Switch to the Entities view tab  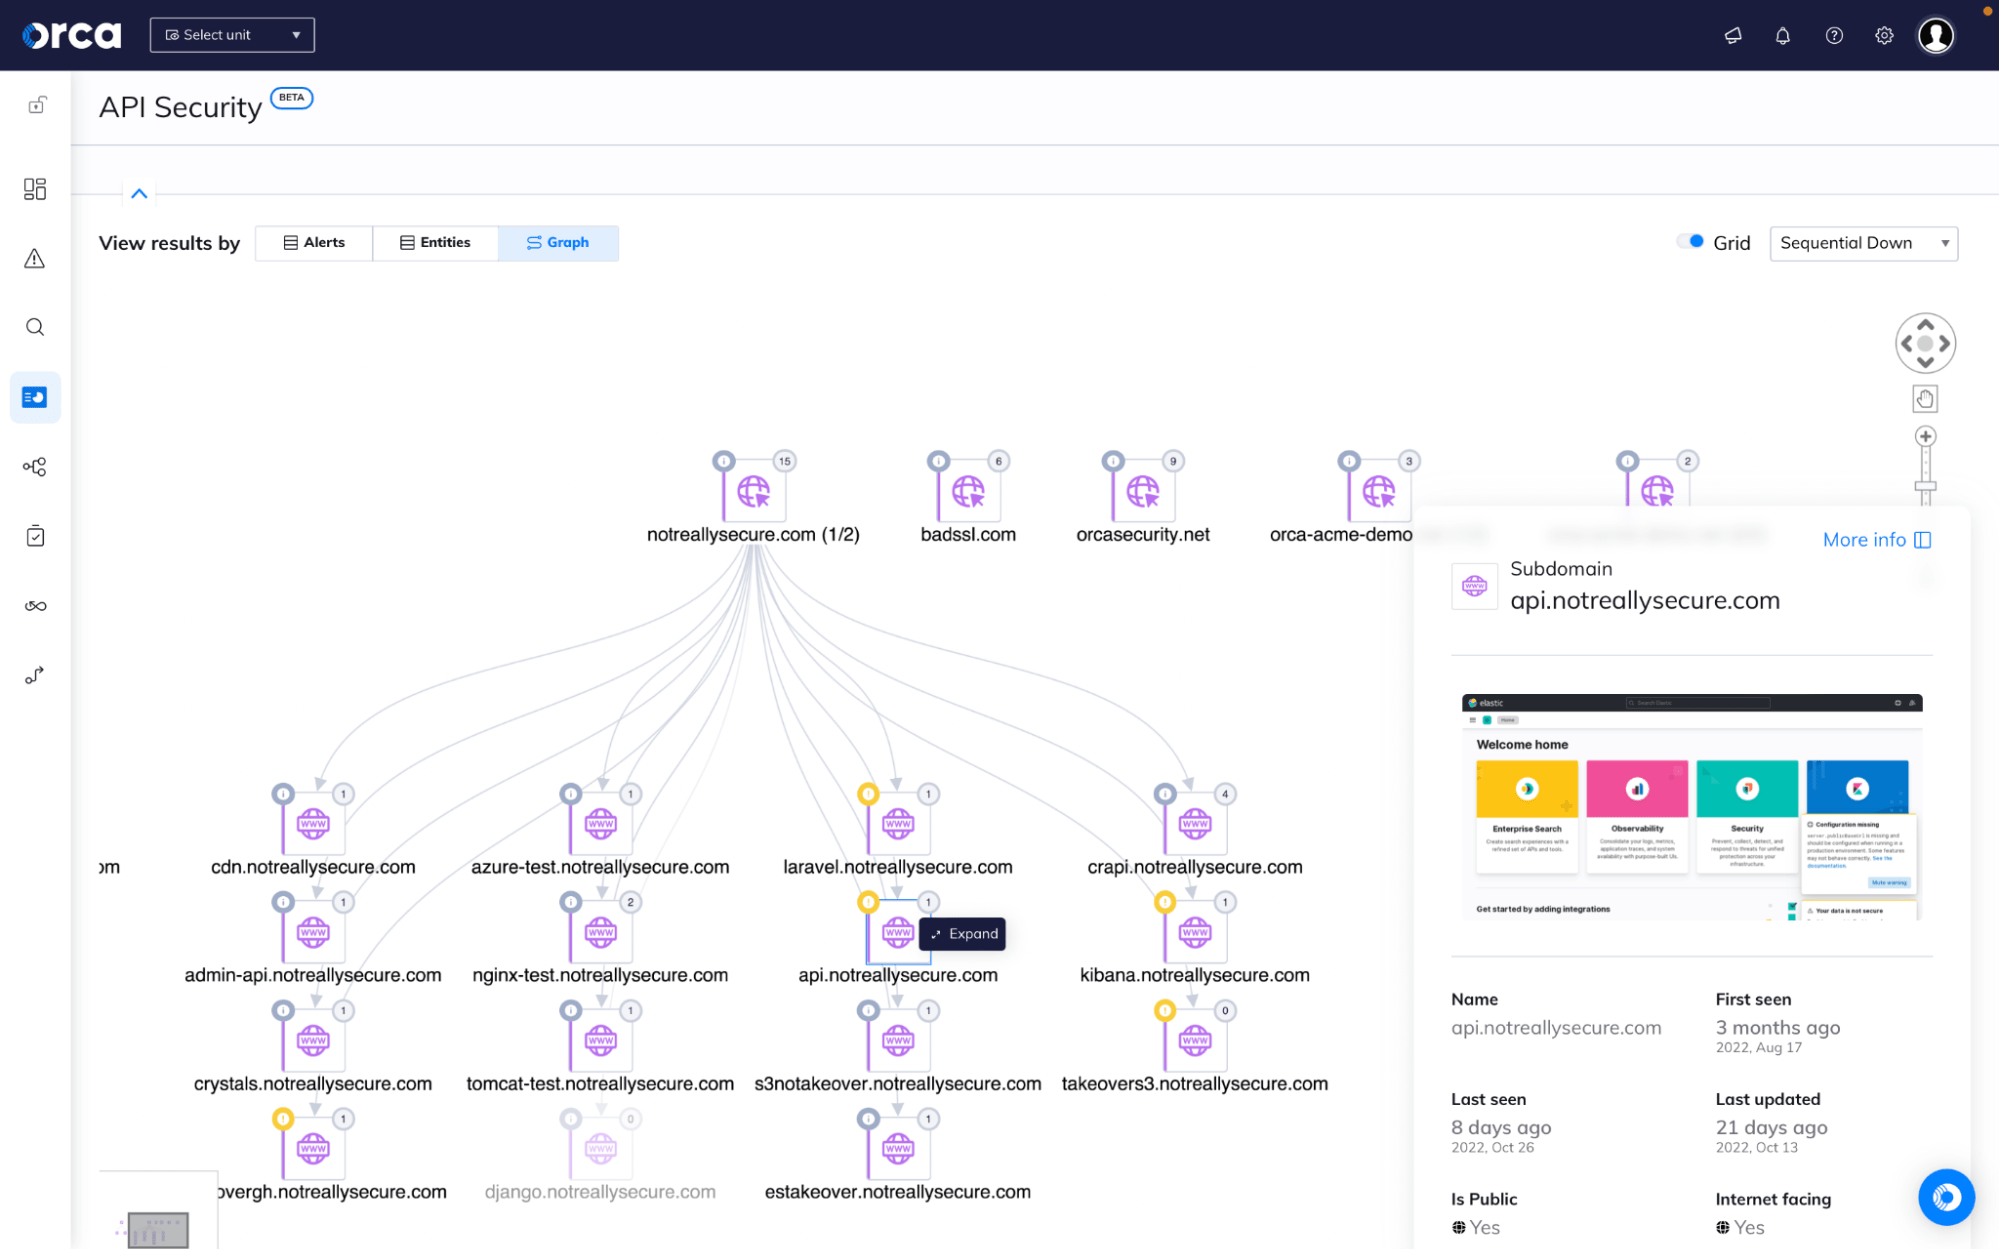coord(435,242)
